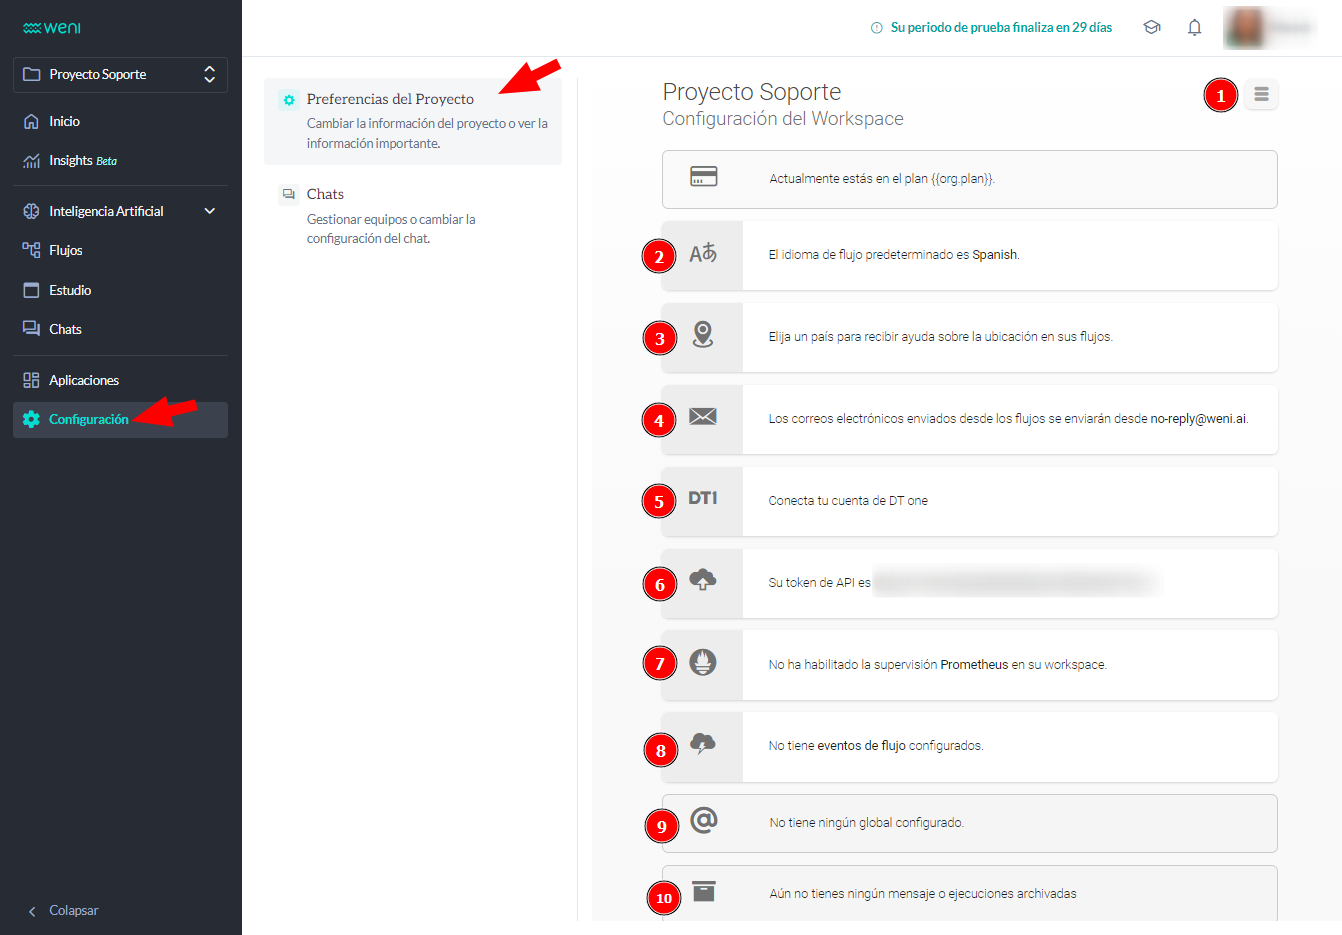Image resolution: width=1342 pixels, height=935 pixels.
Task: Open the hamburger menu beside Proyecto Soporte title
Action: pyautogui.click(x=1261, y=94)
